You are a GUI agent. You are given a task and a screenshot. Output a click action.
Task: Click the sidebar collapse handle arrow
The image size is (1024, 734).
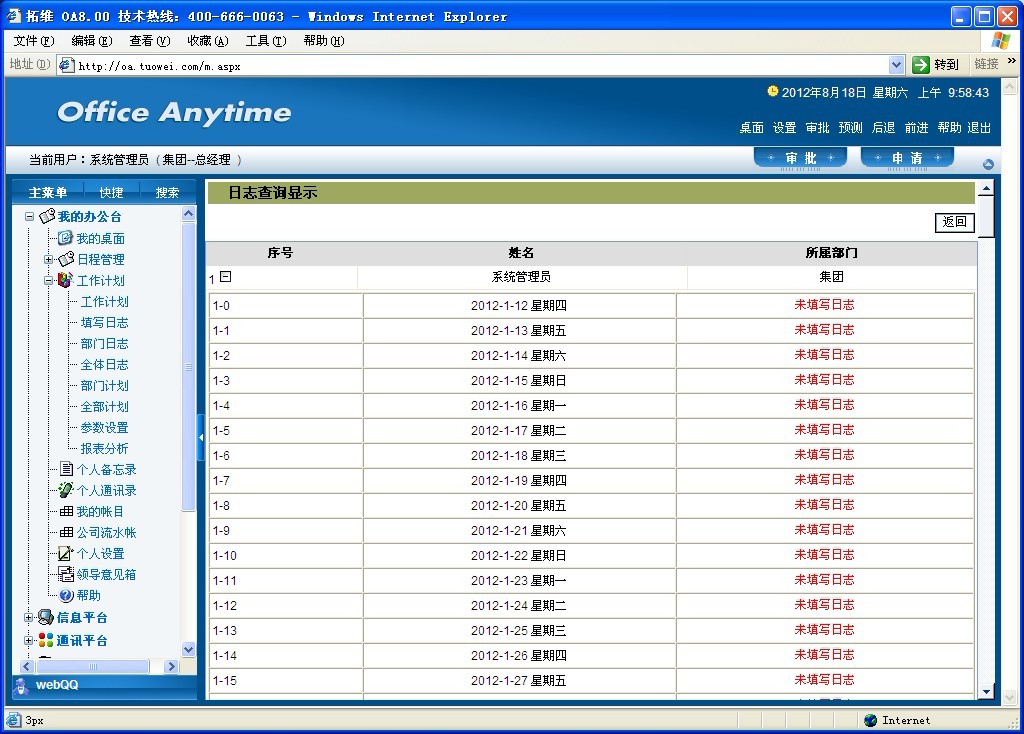pyautogui.click(x=201, y=437)
